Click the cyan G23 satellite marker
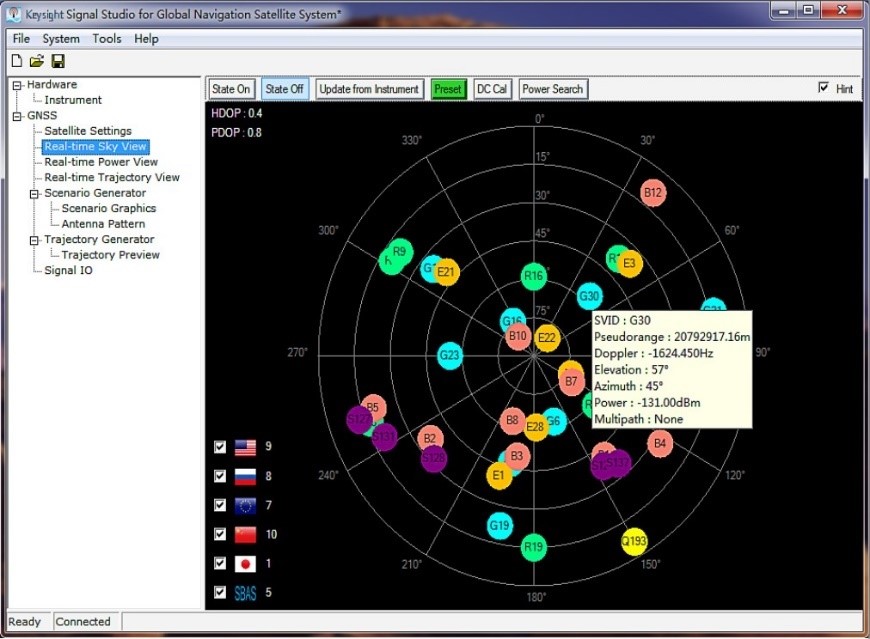Screen dimensions: 870x639 pyautogui.click(x=450, y=355)
